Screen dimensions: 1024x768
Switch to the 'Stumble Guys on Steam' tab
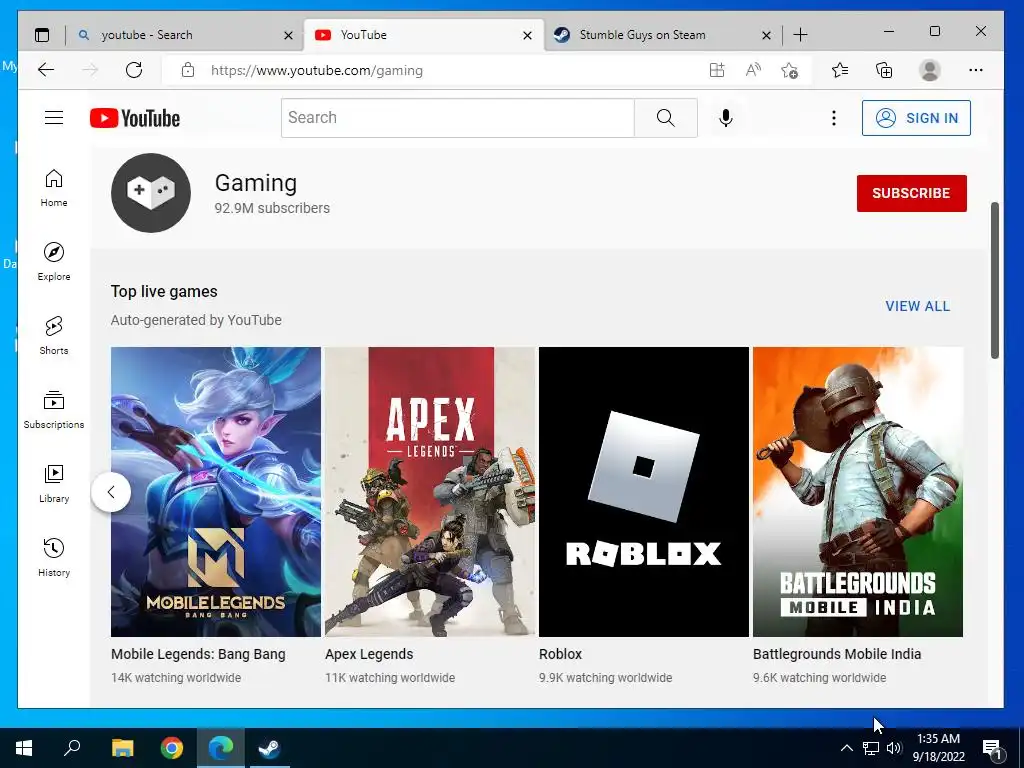coord(662,35)
